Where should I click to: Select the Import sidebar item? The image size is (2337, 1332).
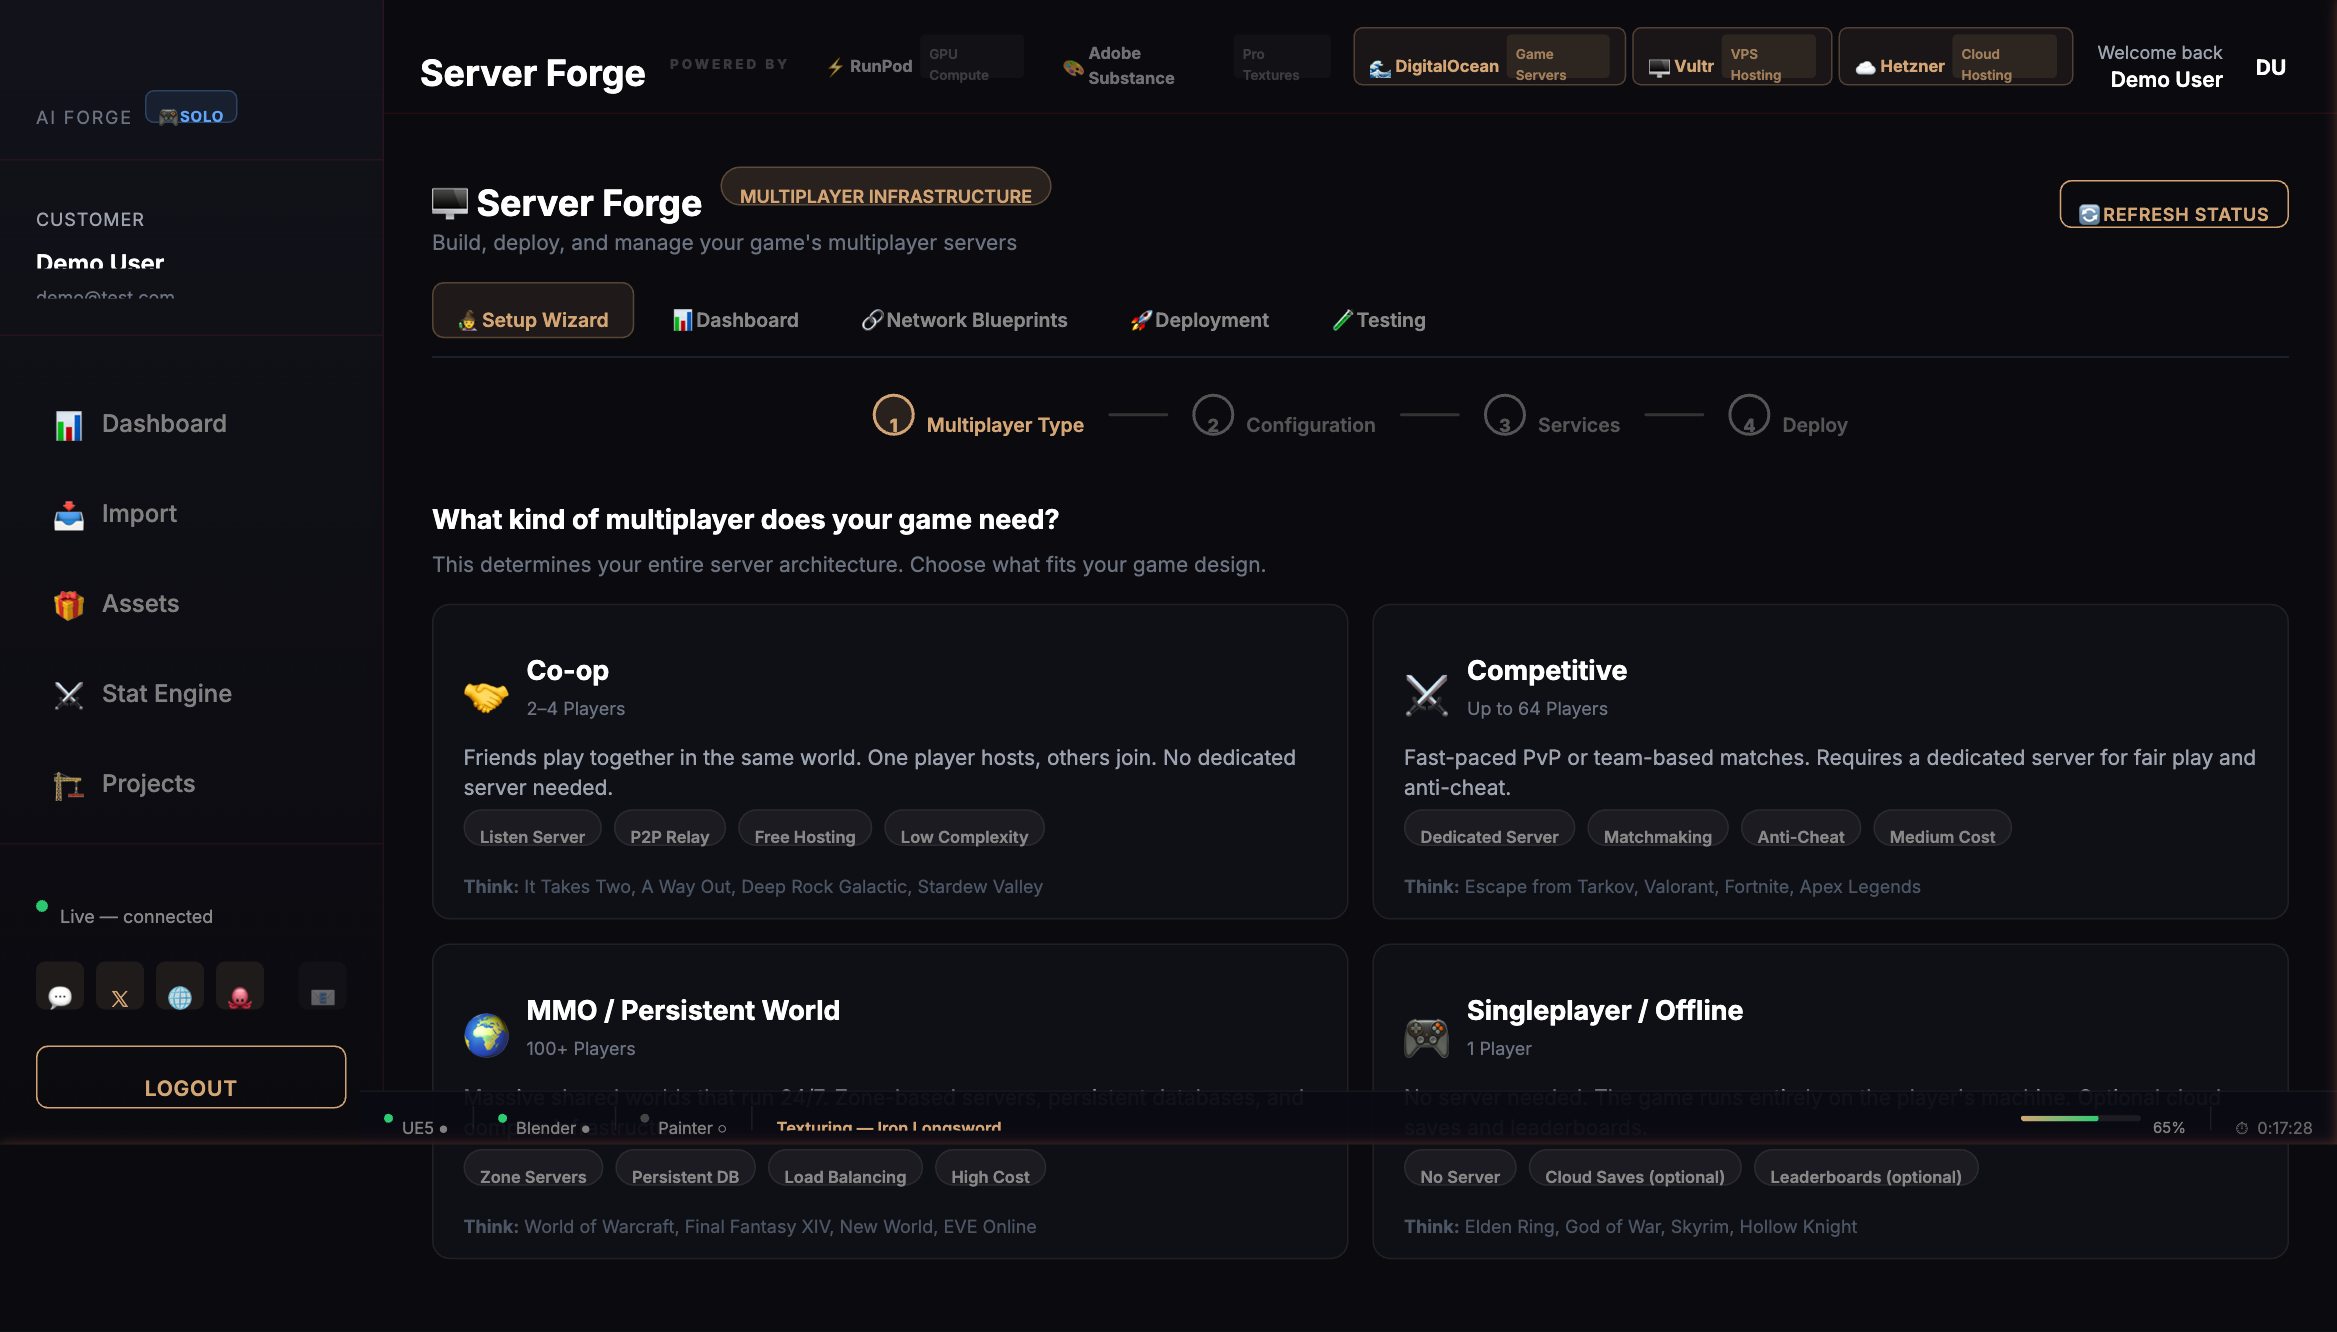point(140,513)
